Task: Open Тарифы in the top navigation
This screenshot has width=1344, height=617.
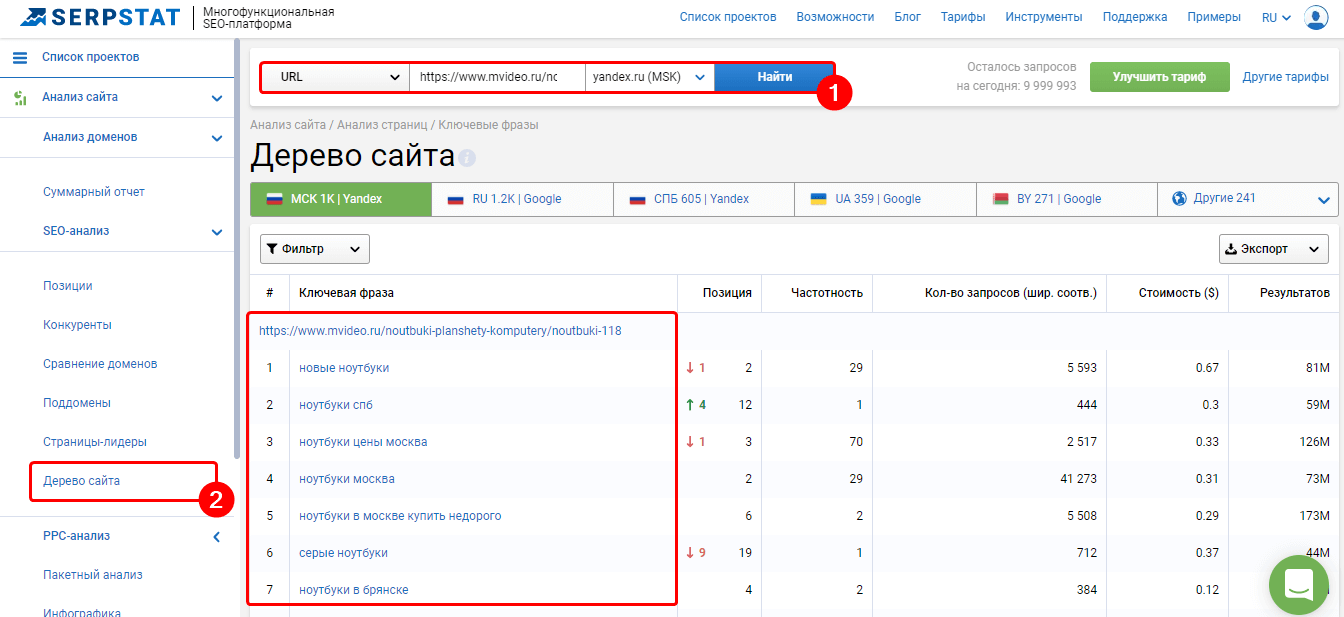Action: 963,17
